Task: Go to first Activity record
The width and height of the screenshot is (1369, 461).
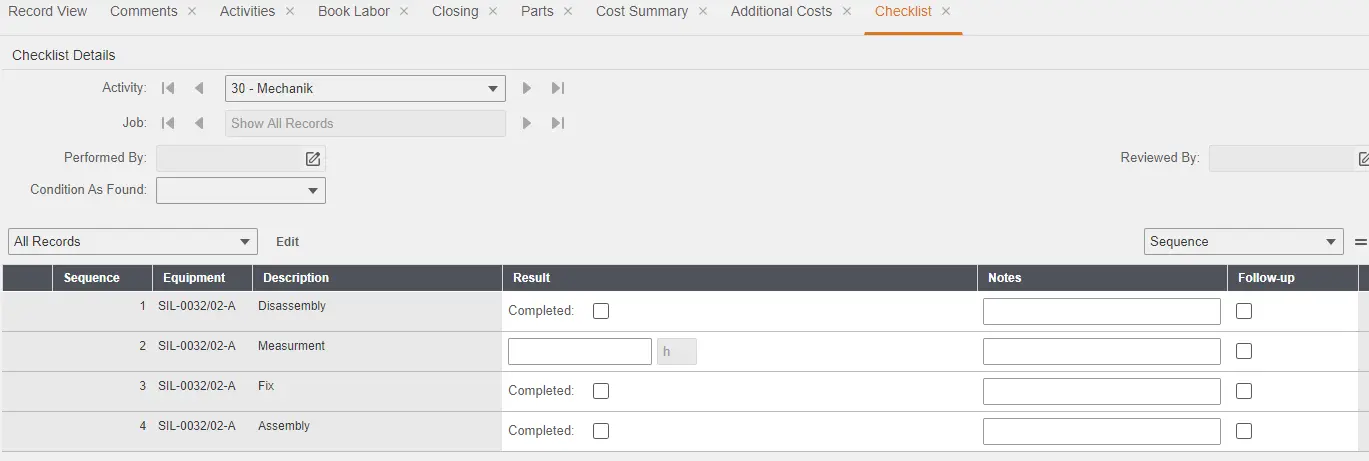Action: click(x=168, y=88)
